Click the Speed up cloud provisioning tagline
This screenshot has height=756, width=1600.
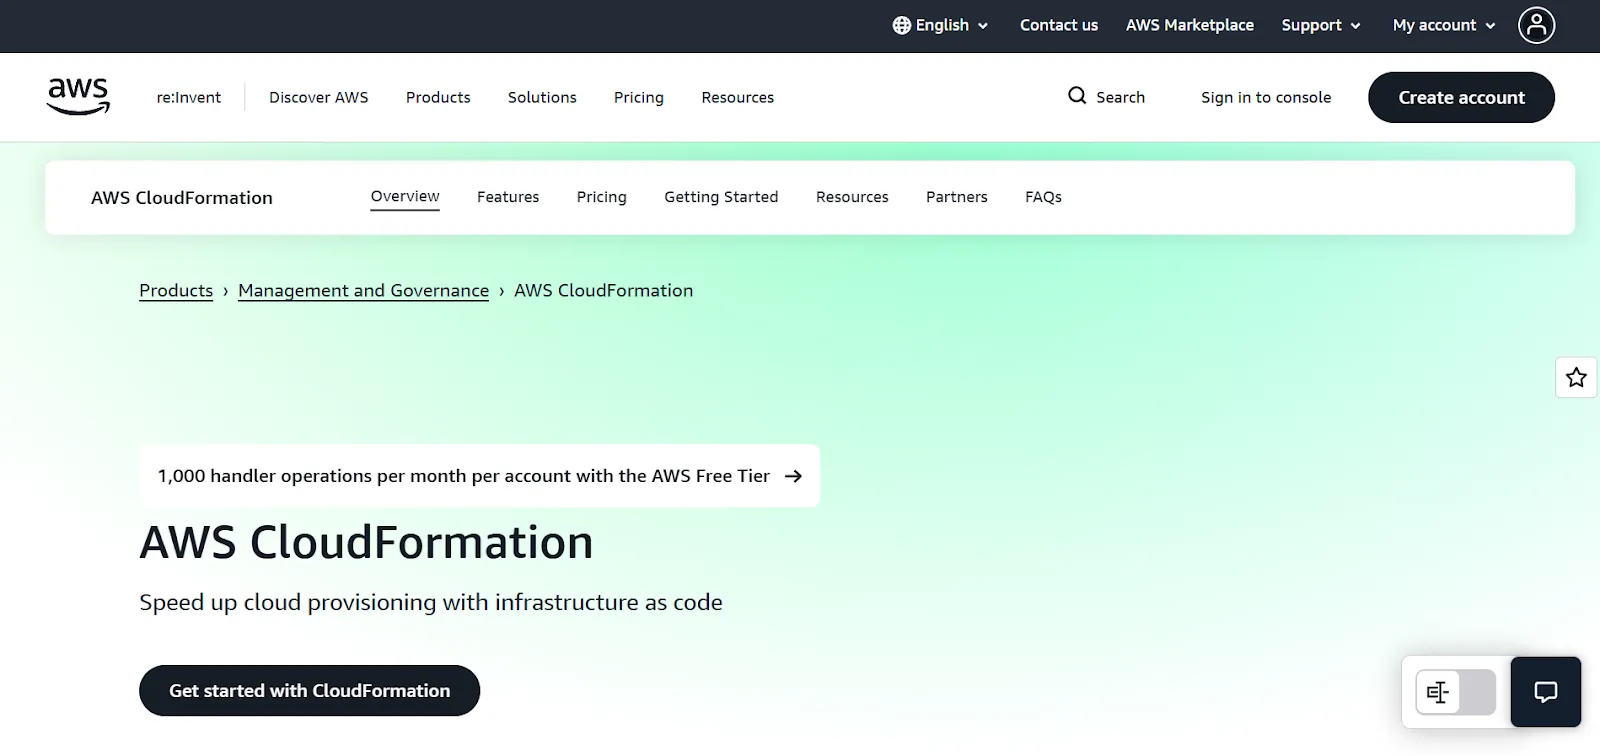point(431,603)
